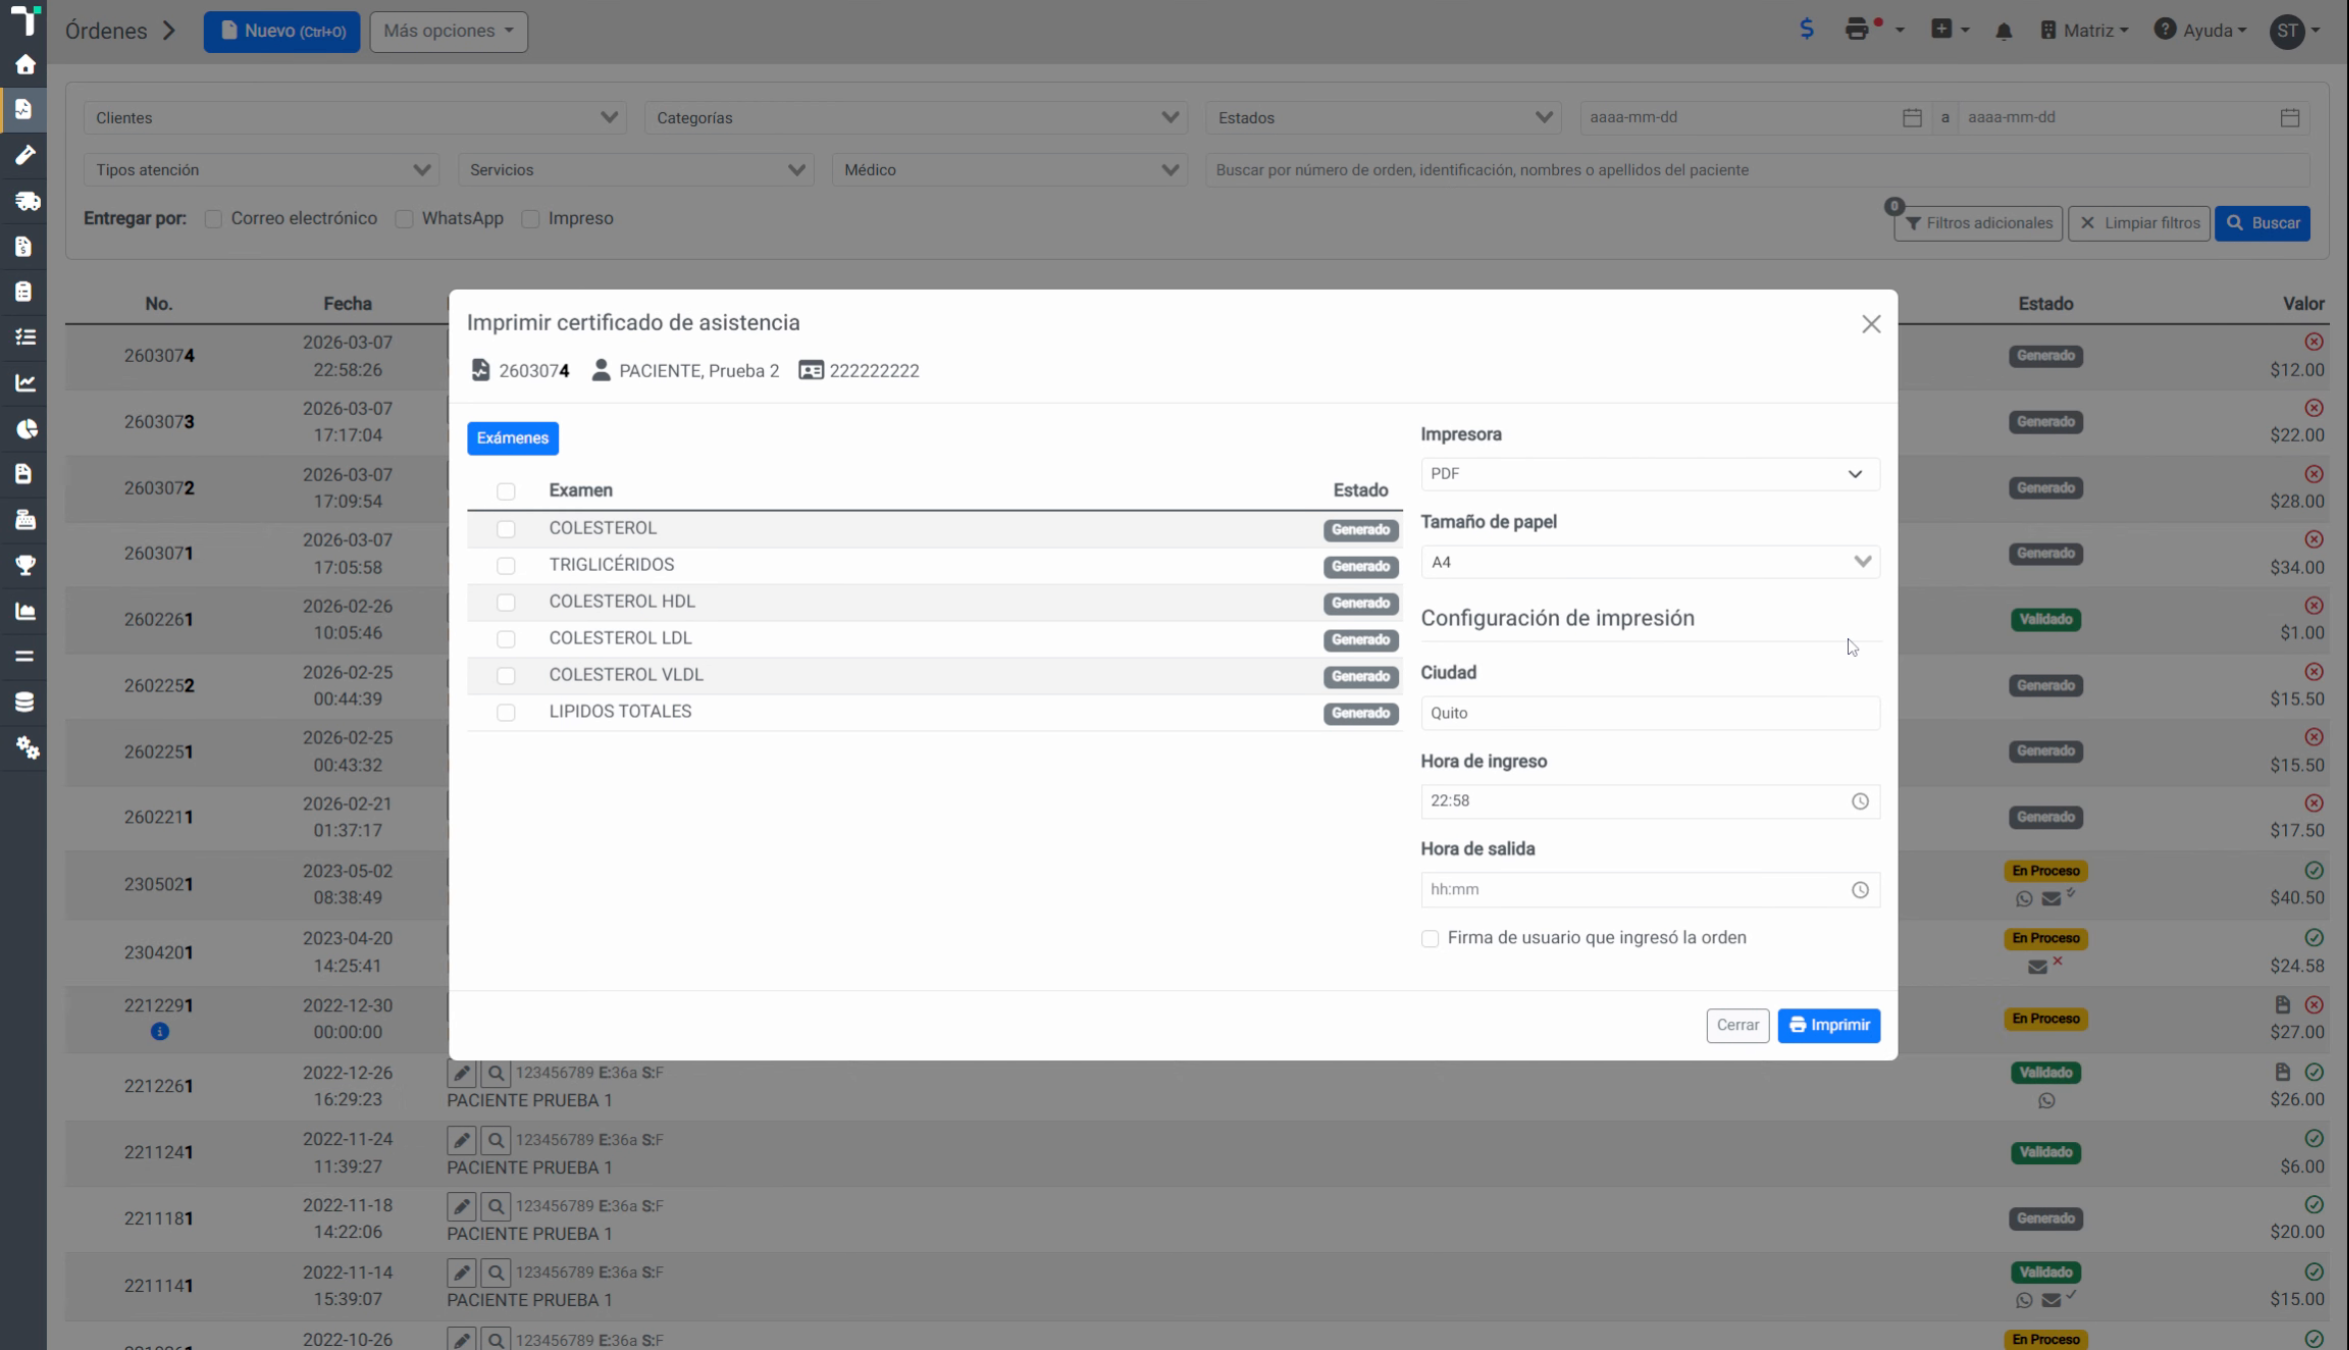Open the Clientes filter dropdown
Image resolution: width=2349 pixels, height=1350 pixels.
tap(354, 118)
